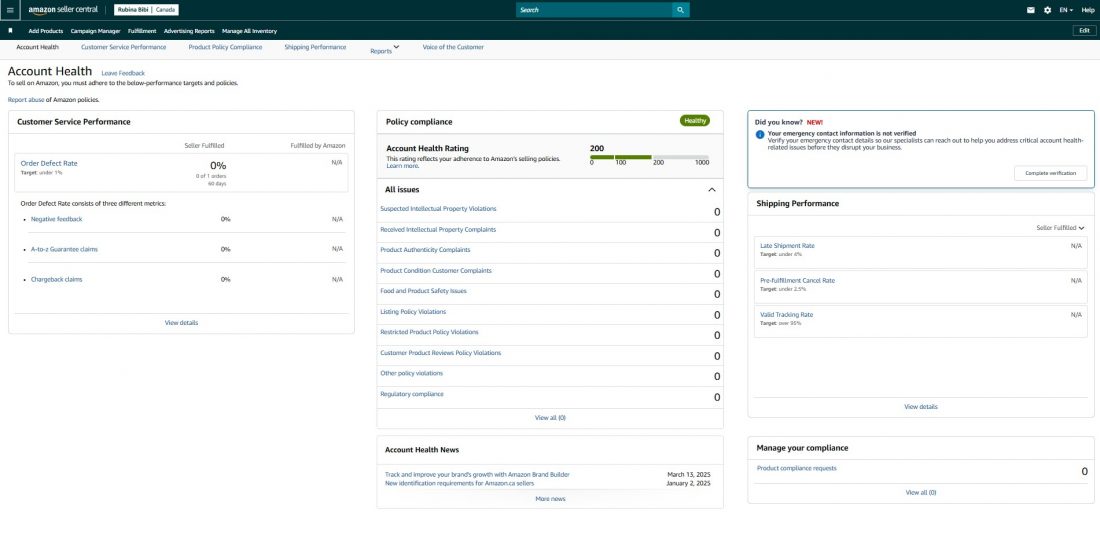Click inside the Search field

pos(593,10)
